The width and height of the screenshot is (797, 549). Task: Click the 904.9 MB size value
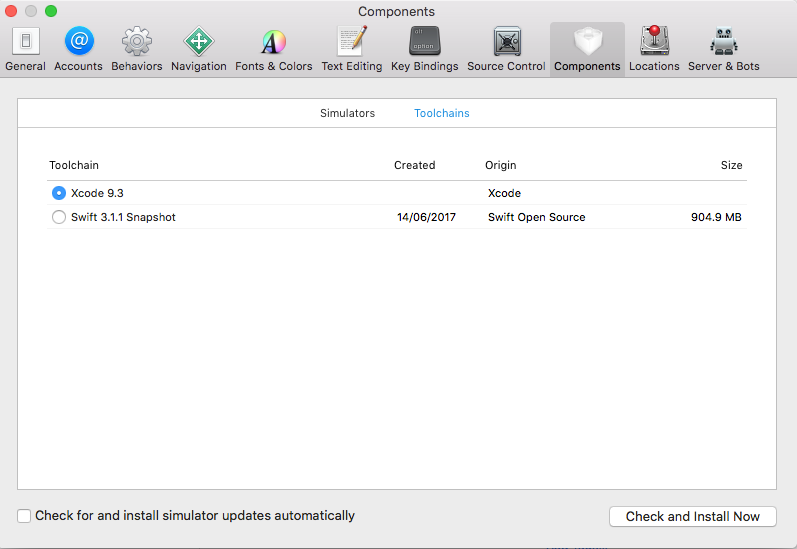[716, 217]
